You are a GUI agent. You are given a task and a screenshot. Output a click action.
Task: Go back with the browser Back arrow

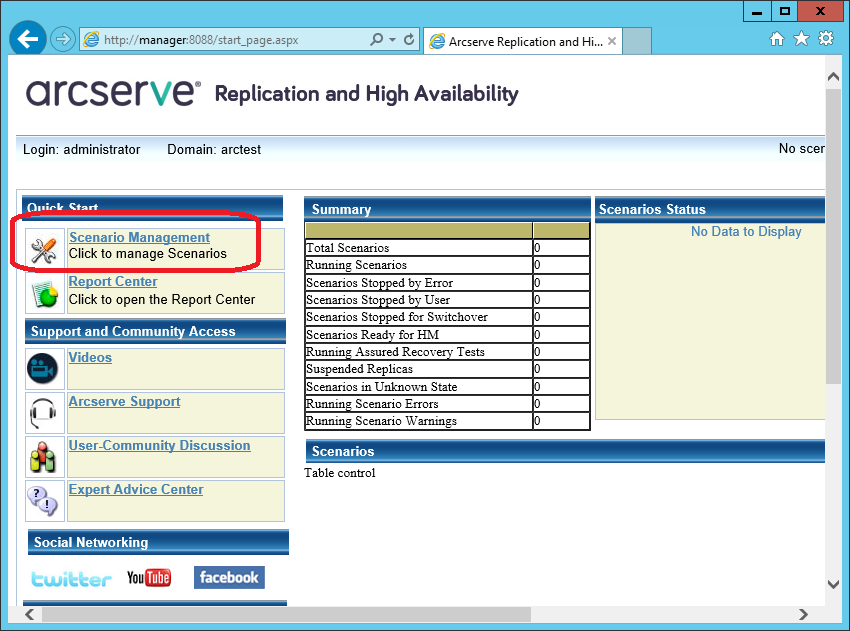(x=28, y=38)
